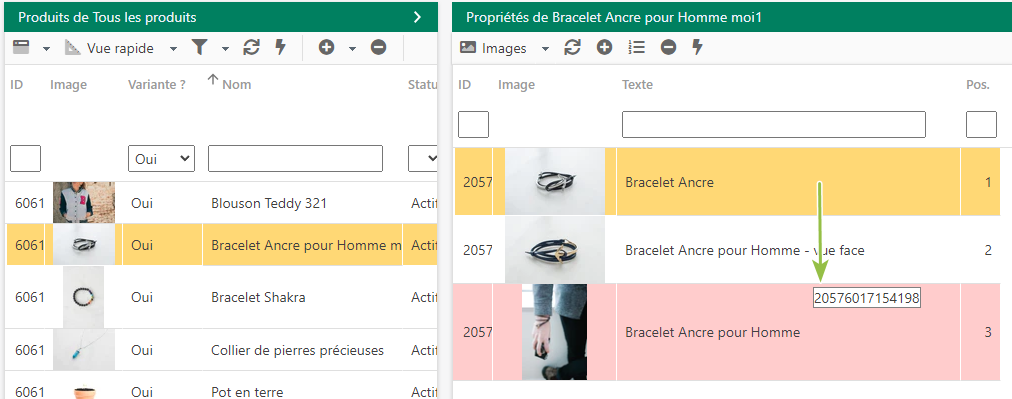
Task: Click the Nom filter text field
Action: click(x=295, y=159)
